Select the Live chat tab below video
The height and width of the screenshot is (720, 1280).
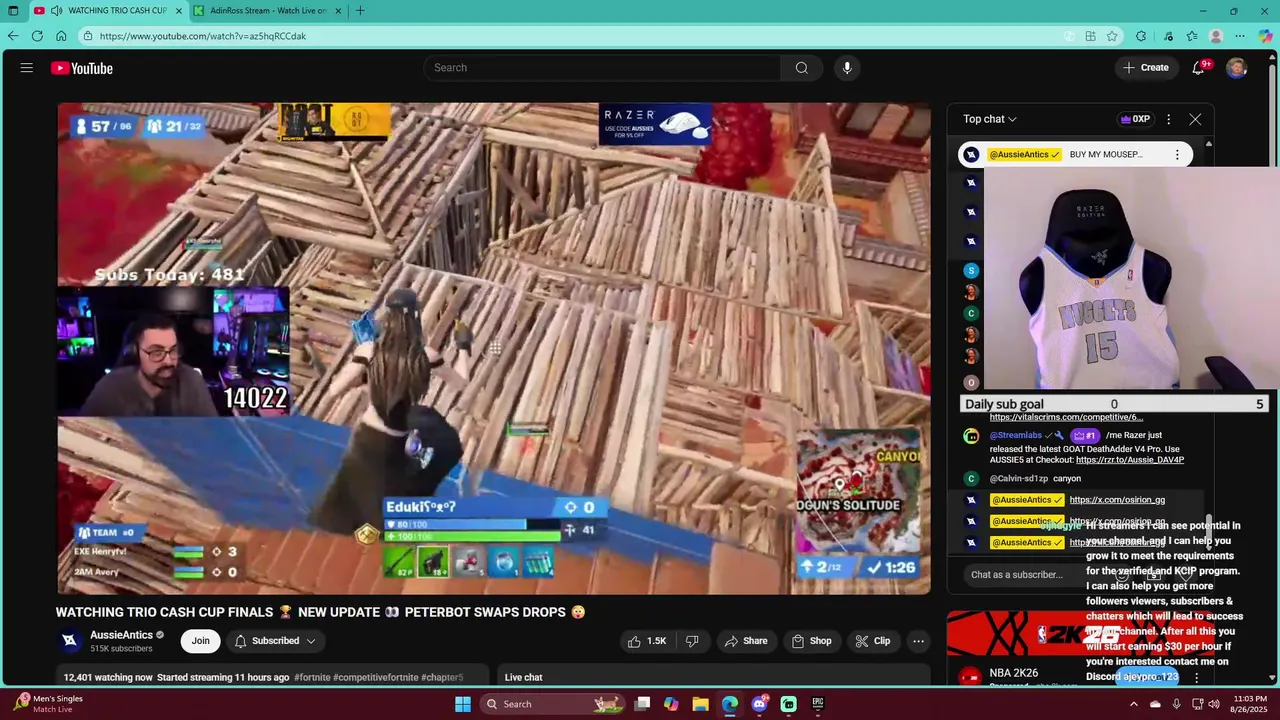click(523, 678)
